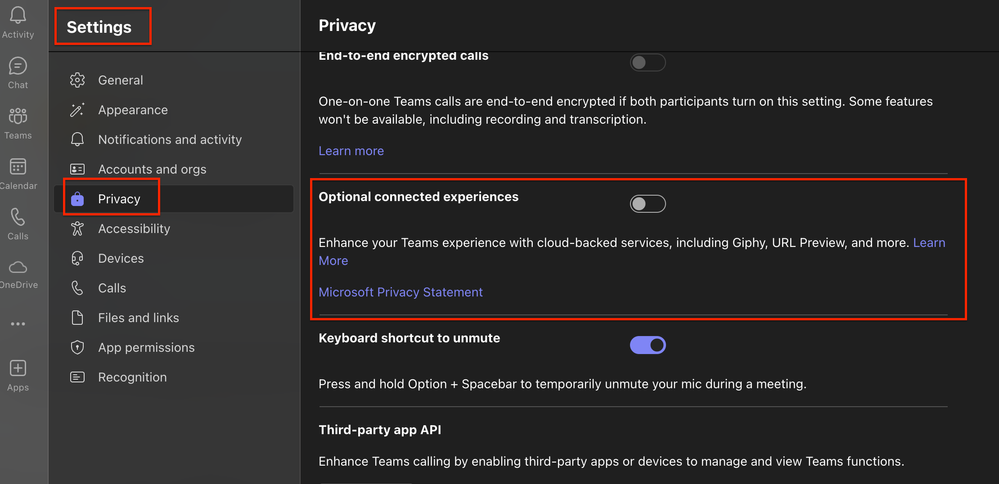The height and width of the screenshot is (484, 999).
Task: Select Accessibility settings section
Action: (134, 229)
